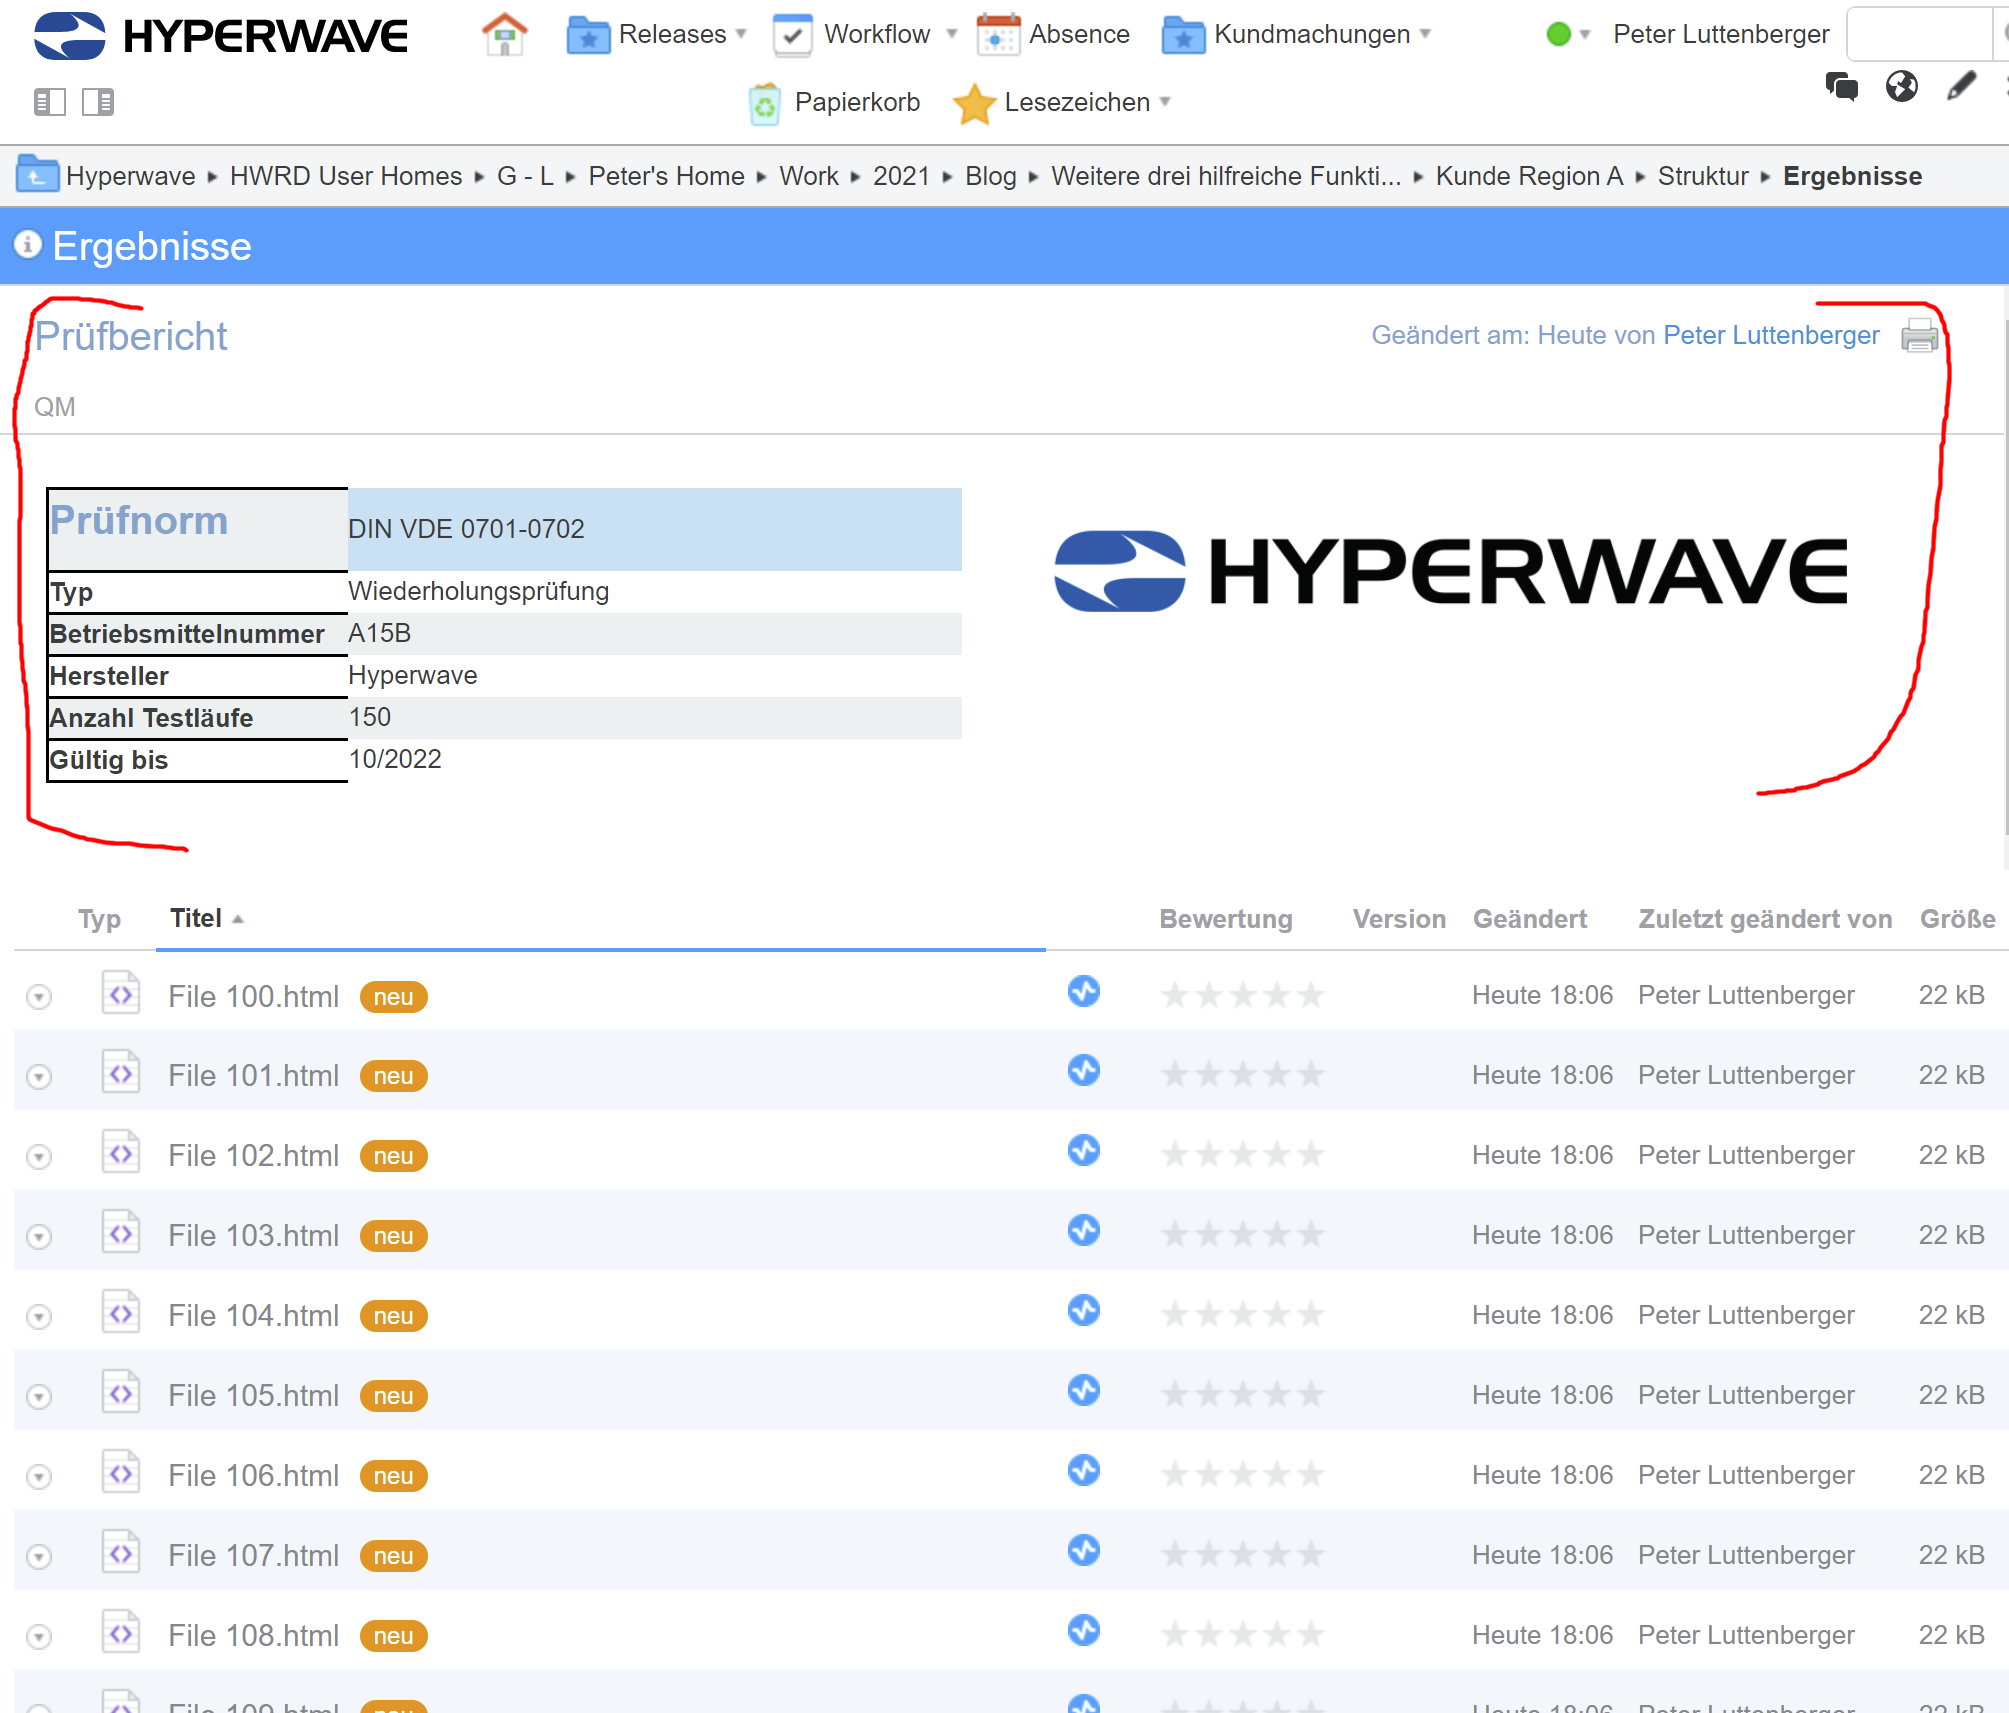This screenshot has height=1713, width=2009.
Task: Open File 100.html
Action: pos(254,997)
